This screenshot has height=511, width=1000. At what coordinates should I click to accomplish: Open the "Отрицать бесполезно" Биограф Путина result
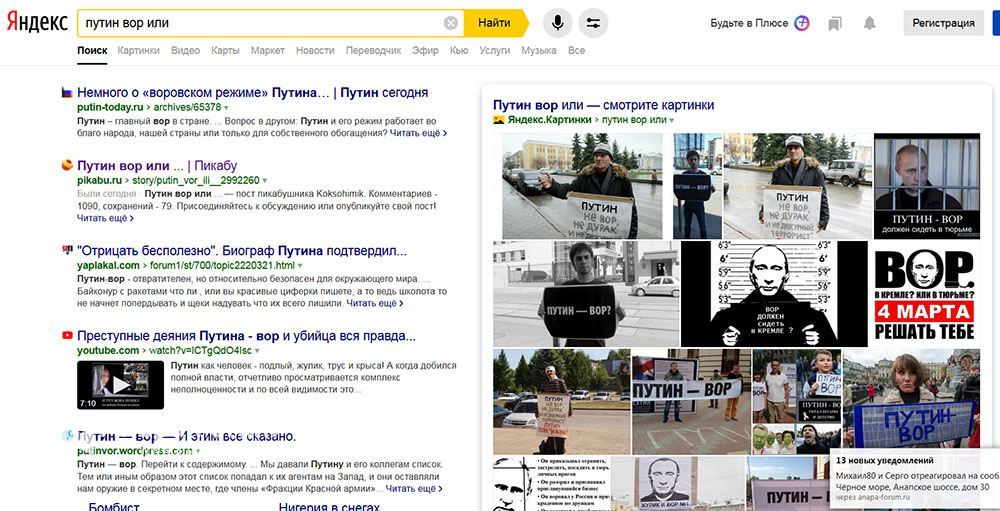[242, 250]
